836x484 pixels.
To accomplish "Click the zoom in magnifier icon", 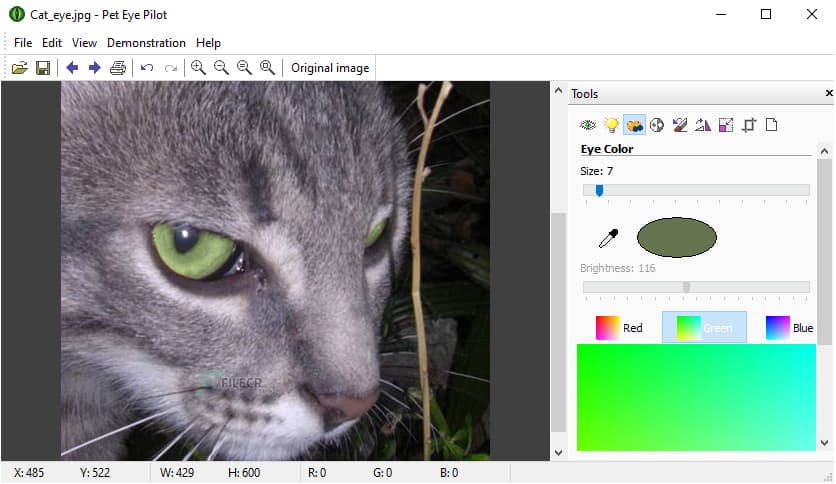I will tap(198, 68).
